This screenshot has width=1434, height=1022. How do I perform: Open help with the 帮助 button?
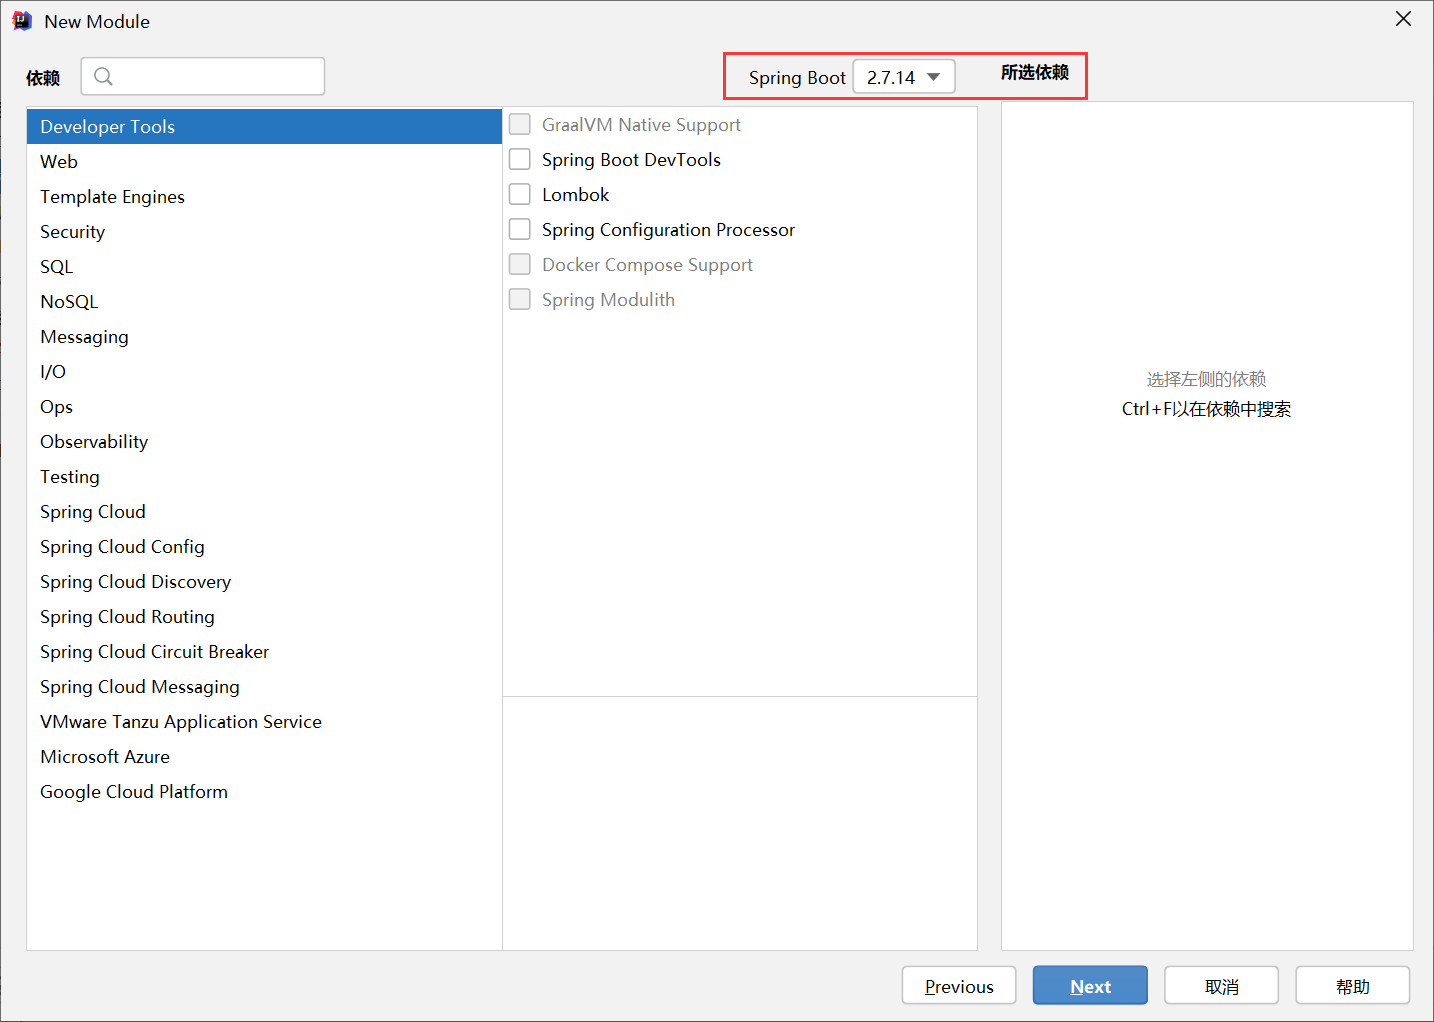(x=1352, y=986)
